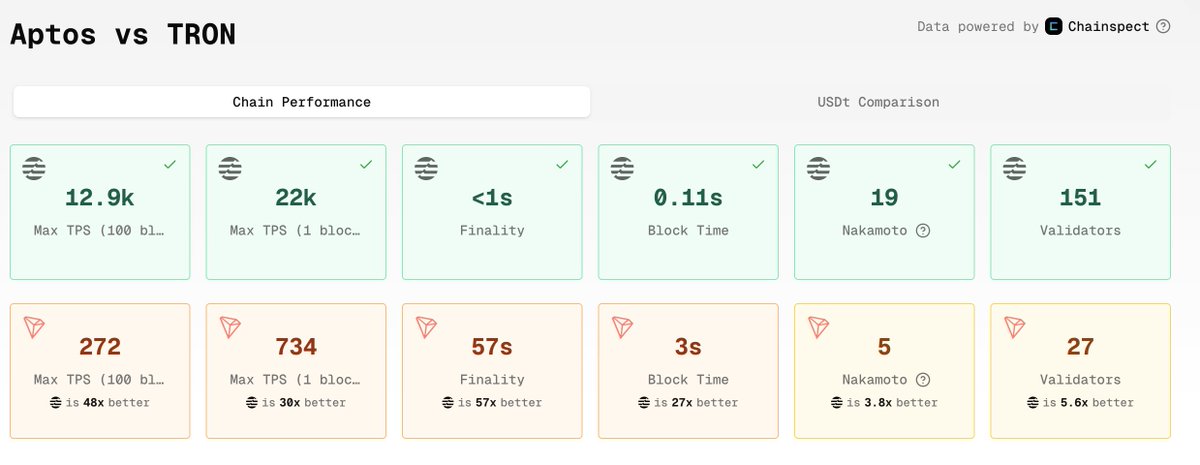The width and height of the screenshot is (1200, 465).
Task: Click the TRON logo in the 272 card
Action: coord(35,327)
